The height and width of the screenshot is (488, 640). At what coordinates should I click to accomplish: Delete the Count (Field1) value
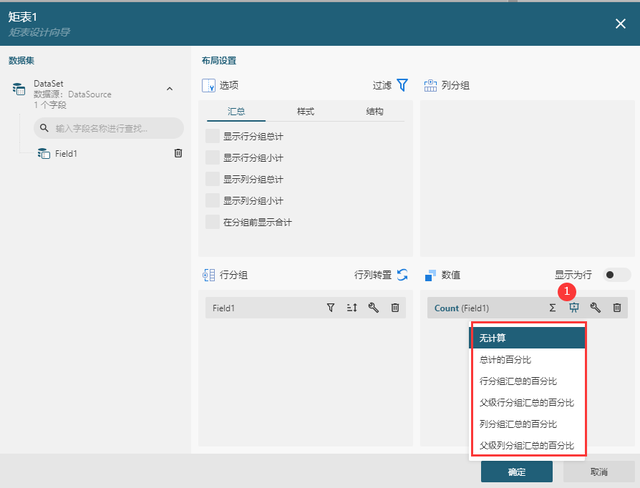[617, 309]
